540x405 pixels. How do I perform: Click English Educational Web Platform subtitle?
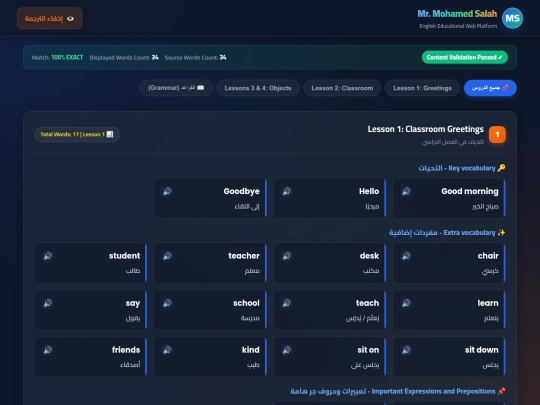[x=458, y=26]
